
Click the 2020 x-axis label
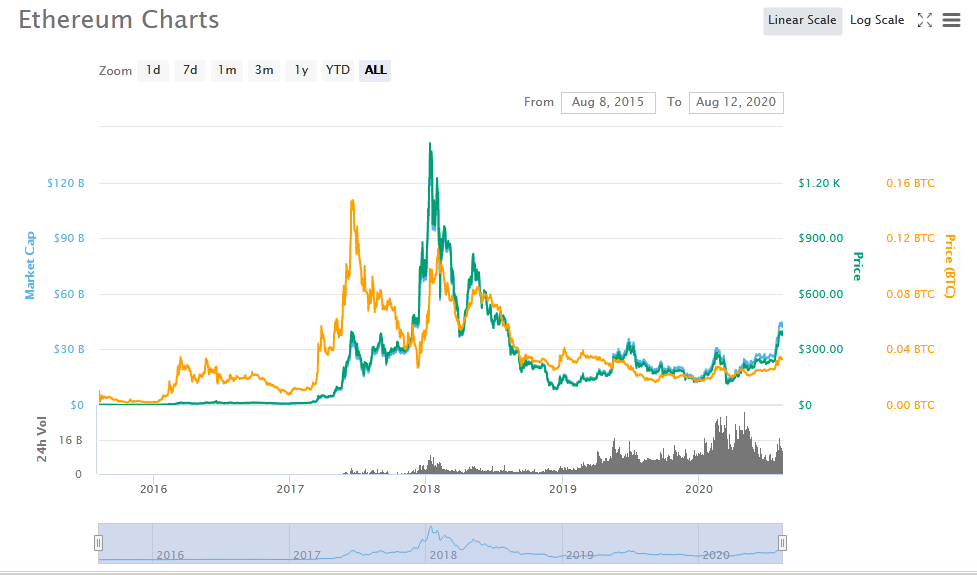point(698,489)
